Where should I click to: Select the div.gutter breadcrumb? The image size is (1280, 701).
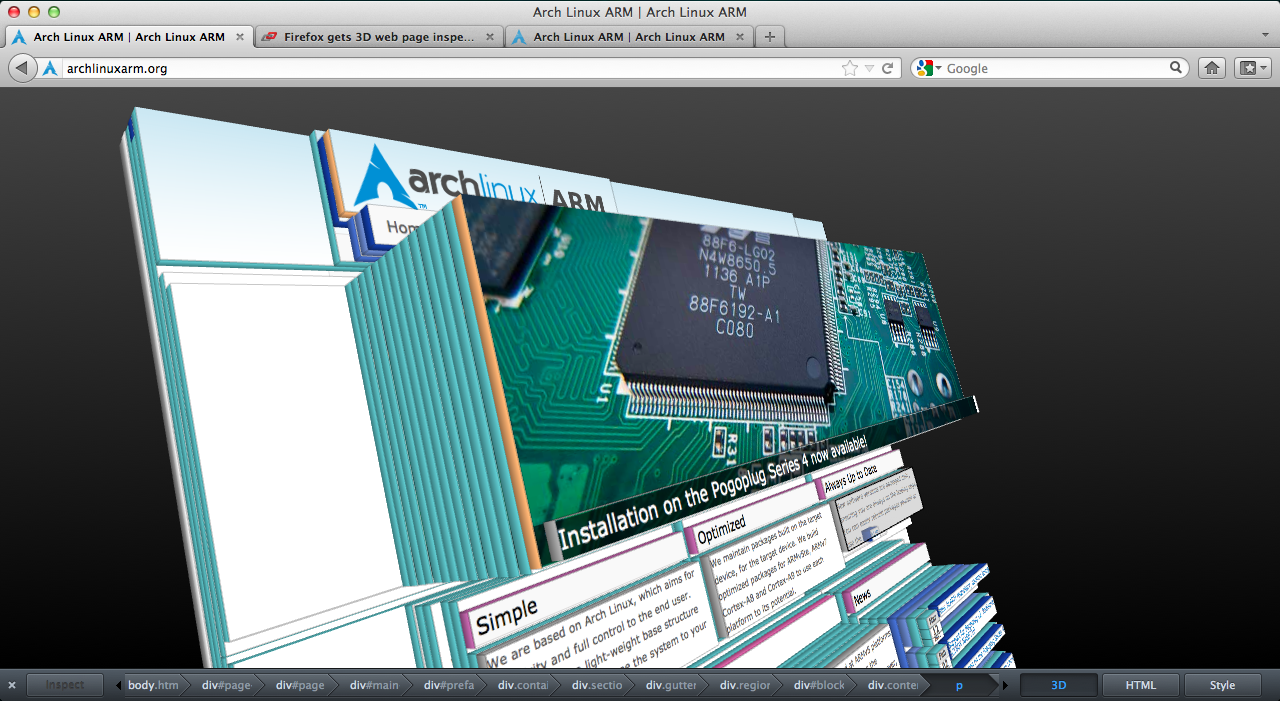pos(670,685)
